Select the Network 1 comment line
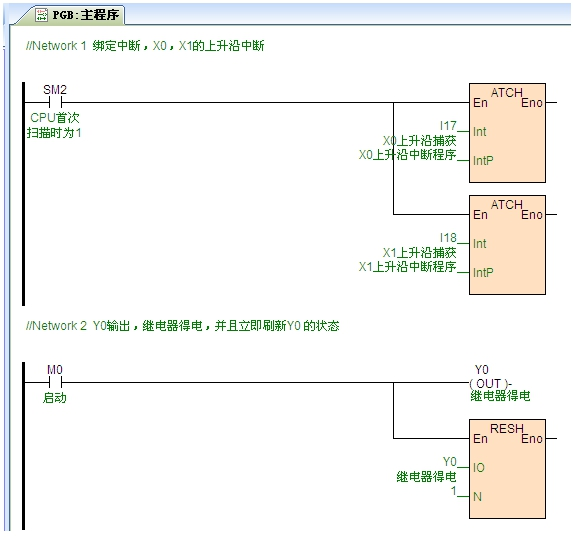The image size is (573, 541). point(145,46)
